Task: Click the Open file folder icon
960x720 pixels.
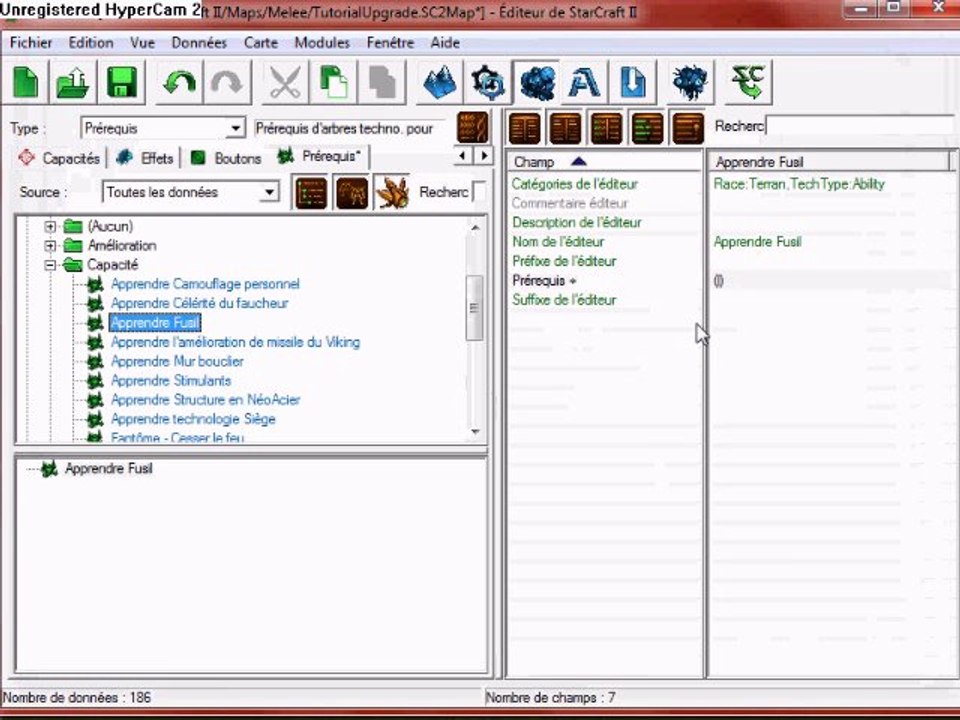Action: (x=73, y=83)
